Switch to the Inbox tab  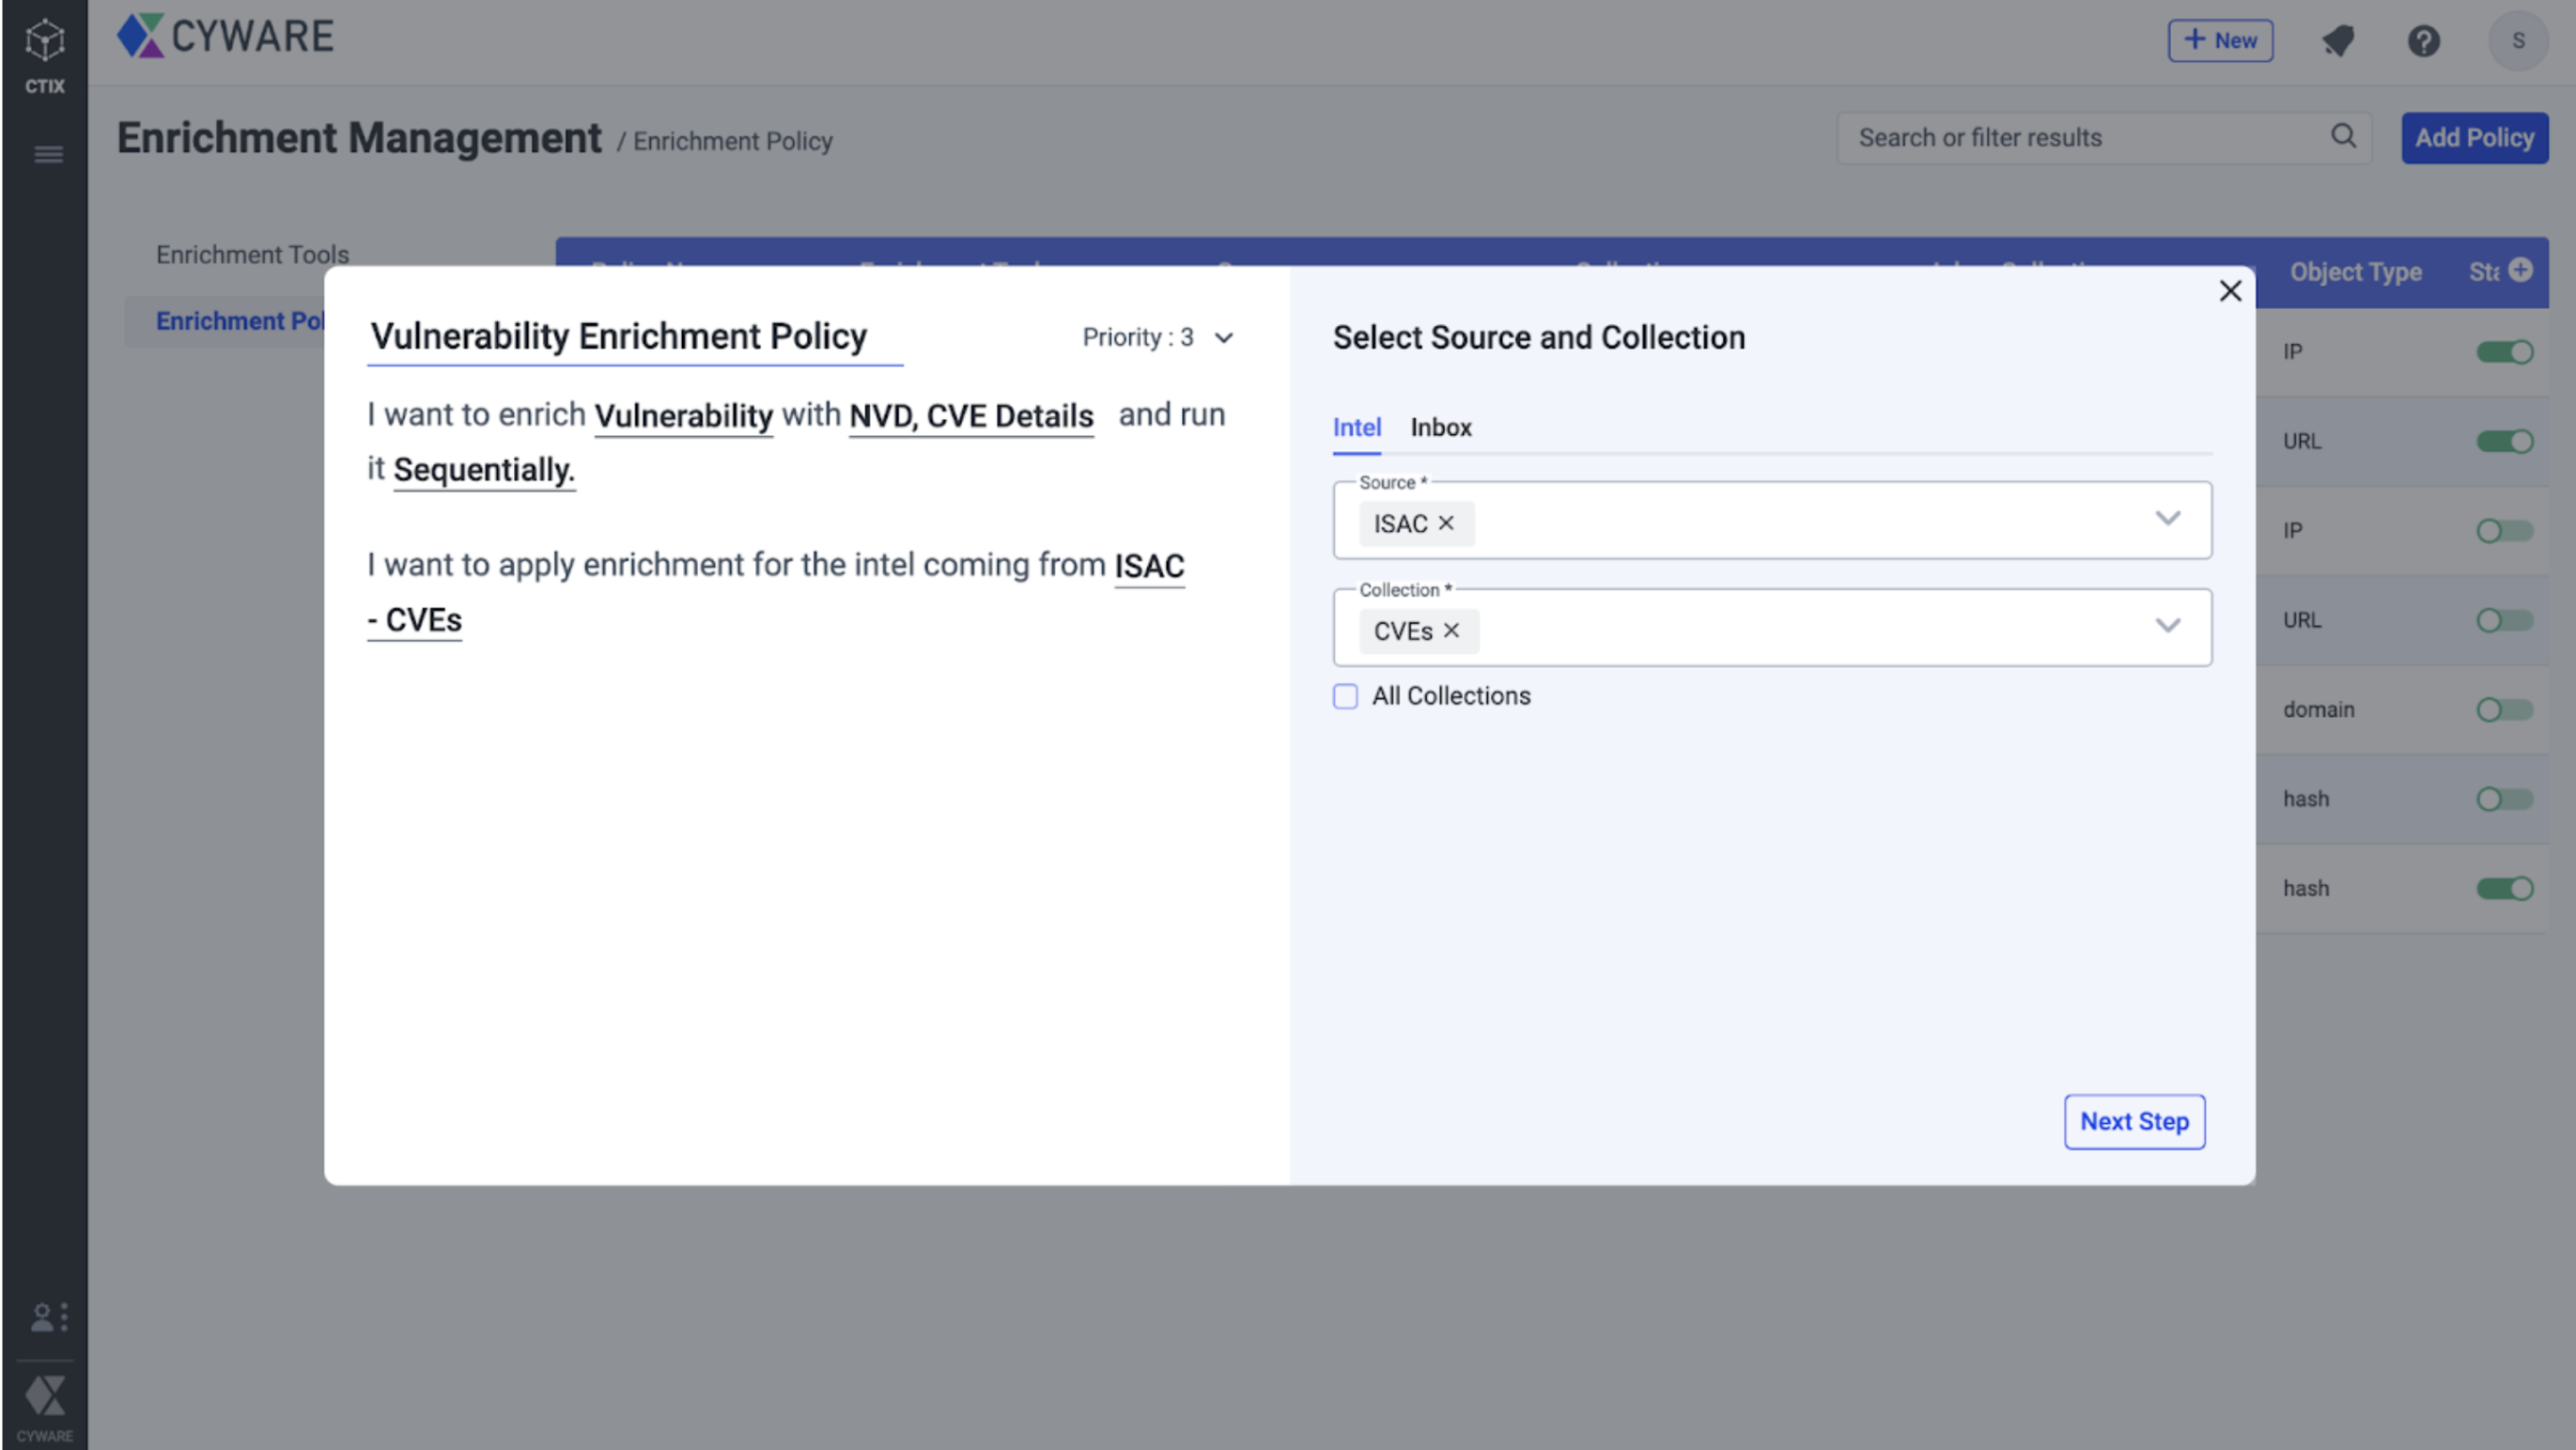(x=1440, y=428)
